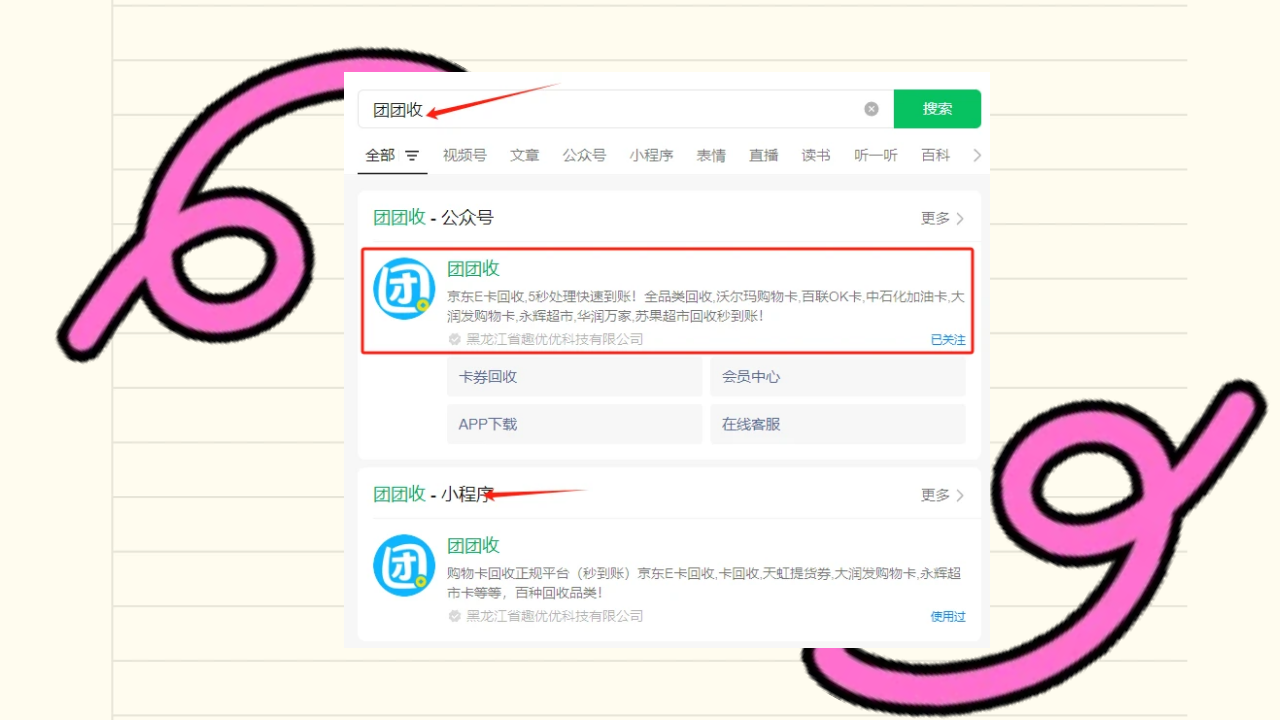Viewport: 1280px width, 720px height.
Task: Click 黑龙江省趣优优科技有限公司 under the 小程序 result
Action: (x=555, y=616)
